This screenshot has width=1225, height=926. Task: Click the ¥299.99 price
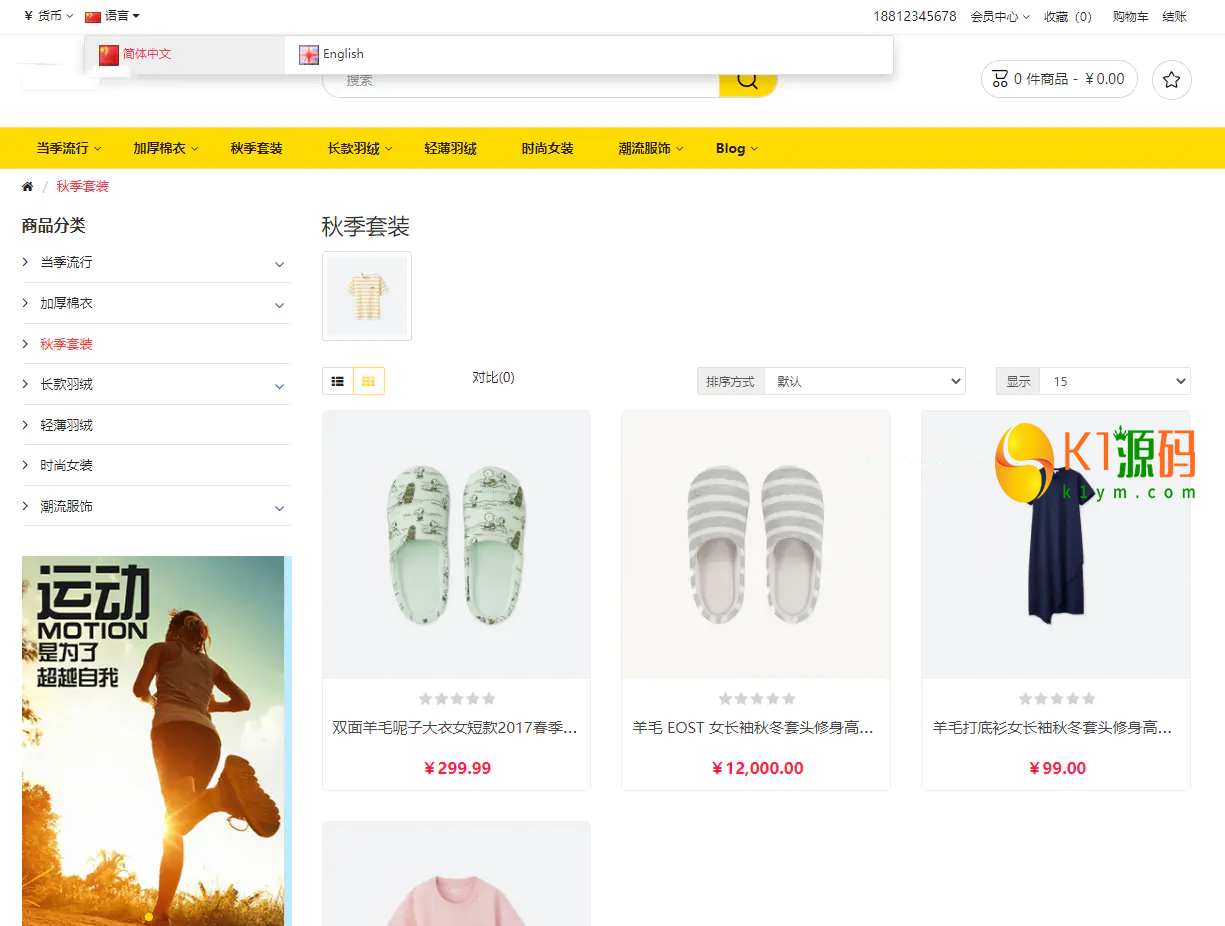pyautogui.click(x=457, y=769)
